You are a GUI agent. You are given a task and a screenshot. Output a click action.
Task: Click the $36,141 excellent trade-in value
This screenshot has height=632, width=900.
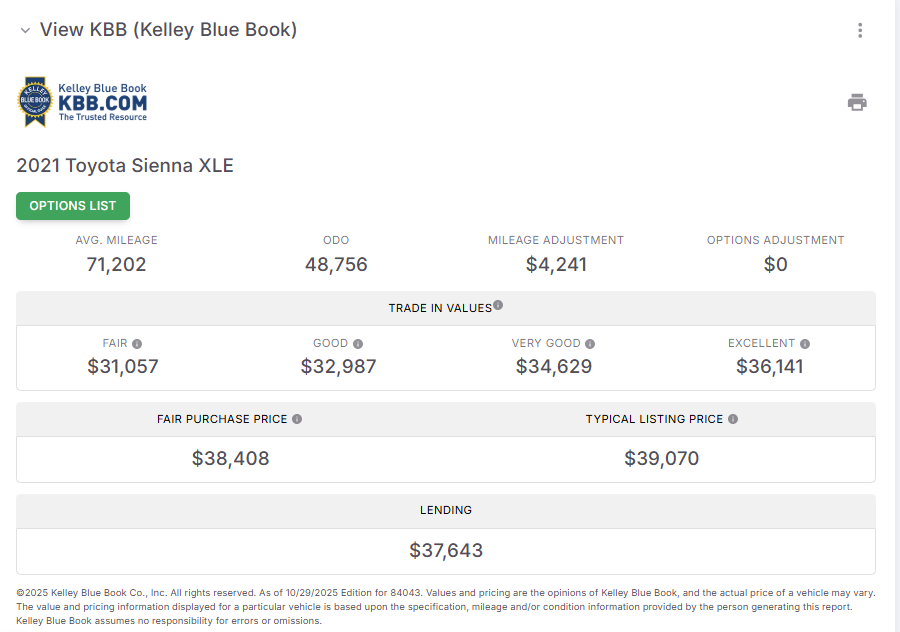click(769, 367)
